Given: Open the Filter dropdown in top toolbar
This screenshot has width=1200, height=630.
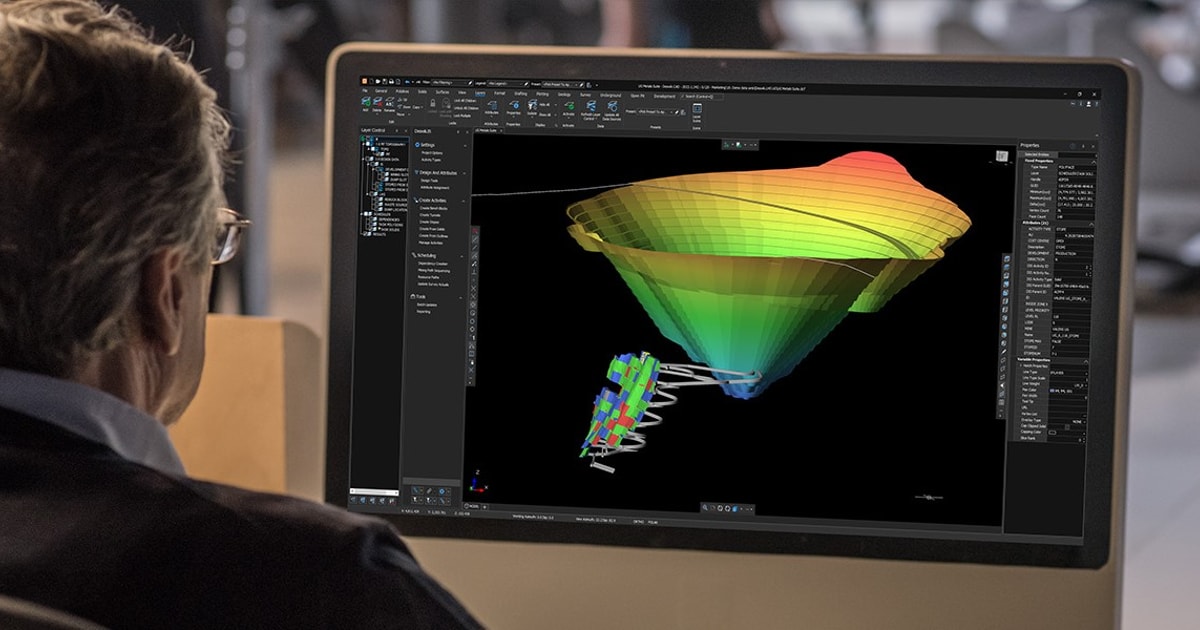Looking at the screenshot, I should click(450, 83).
